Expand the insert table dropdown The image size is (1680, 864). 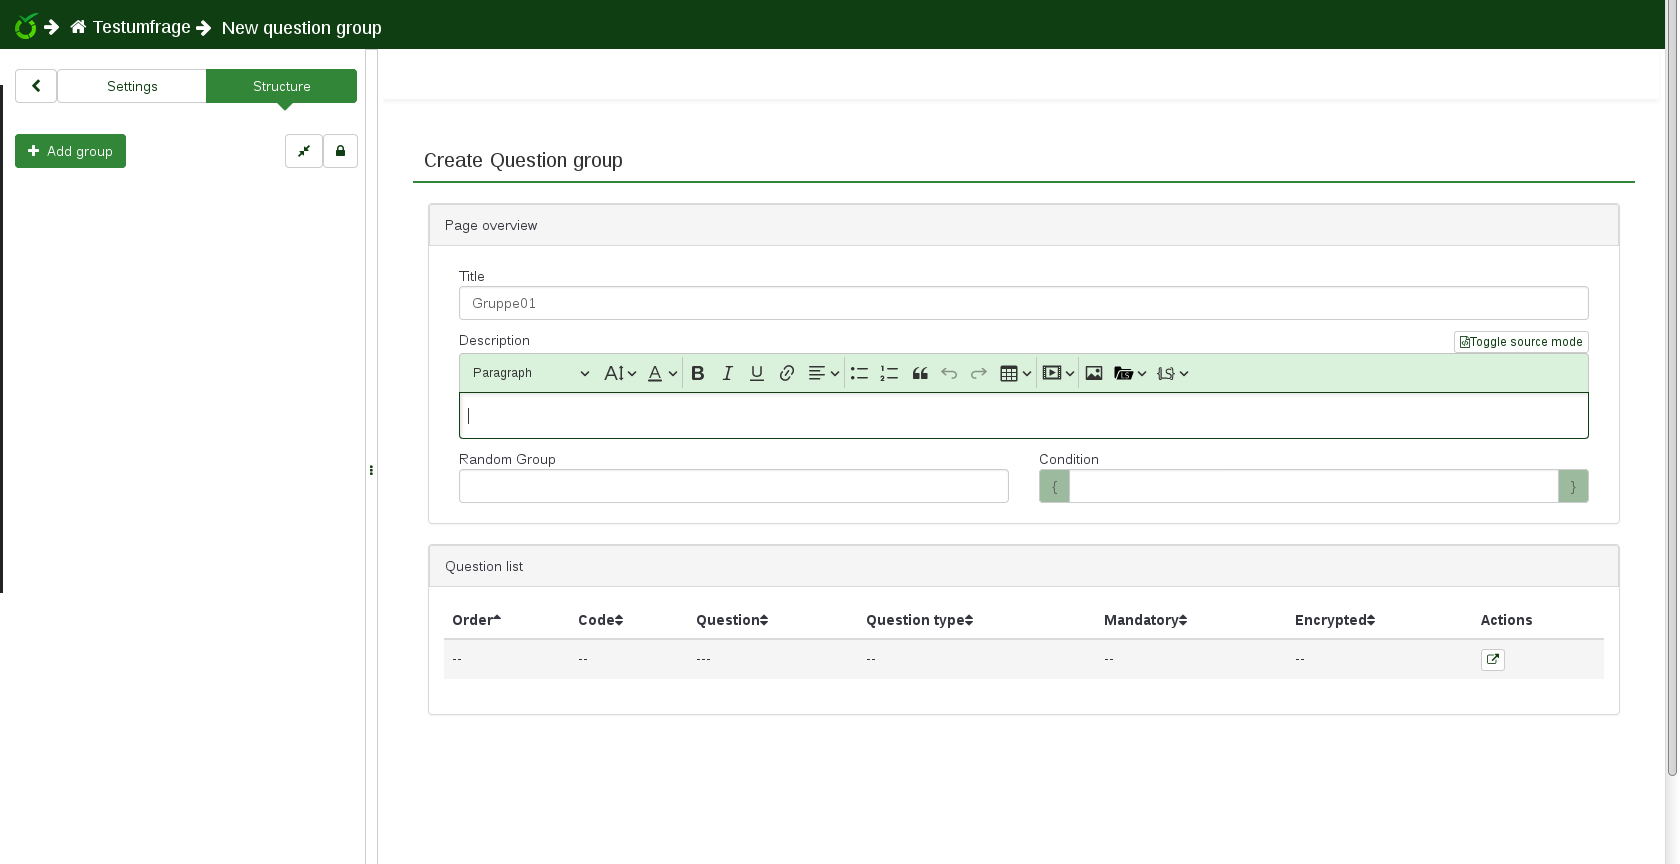1015,373
